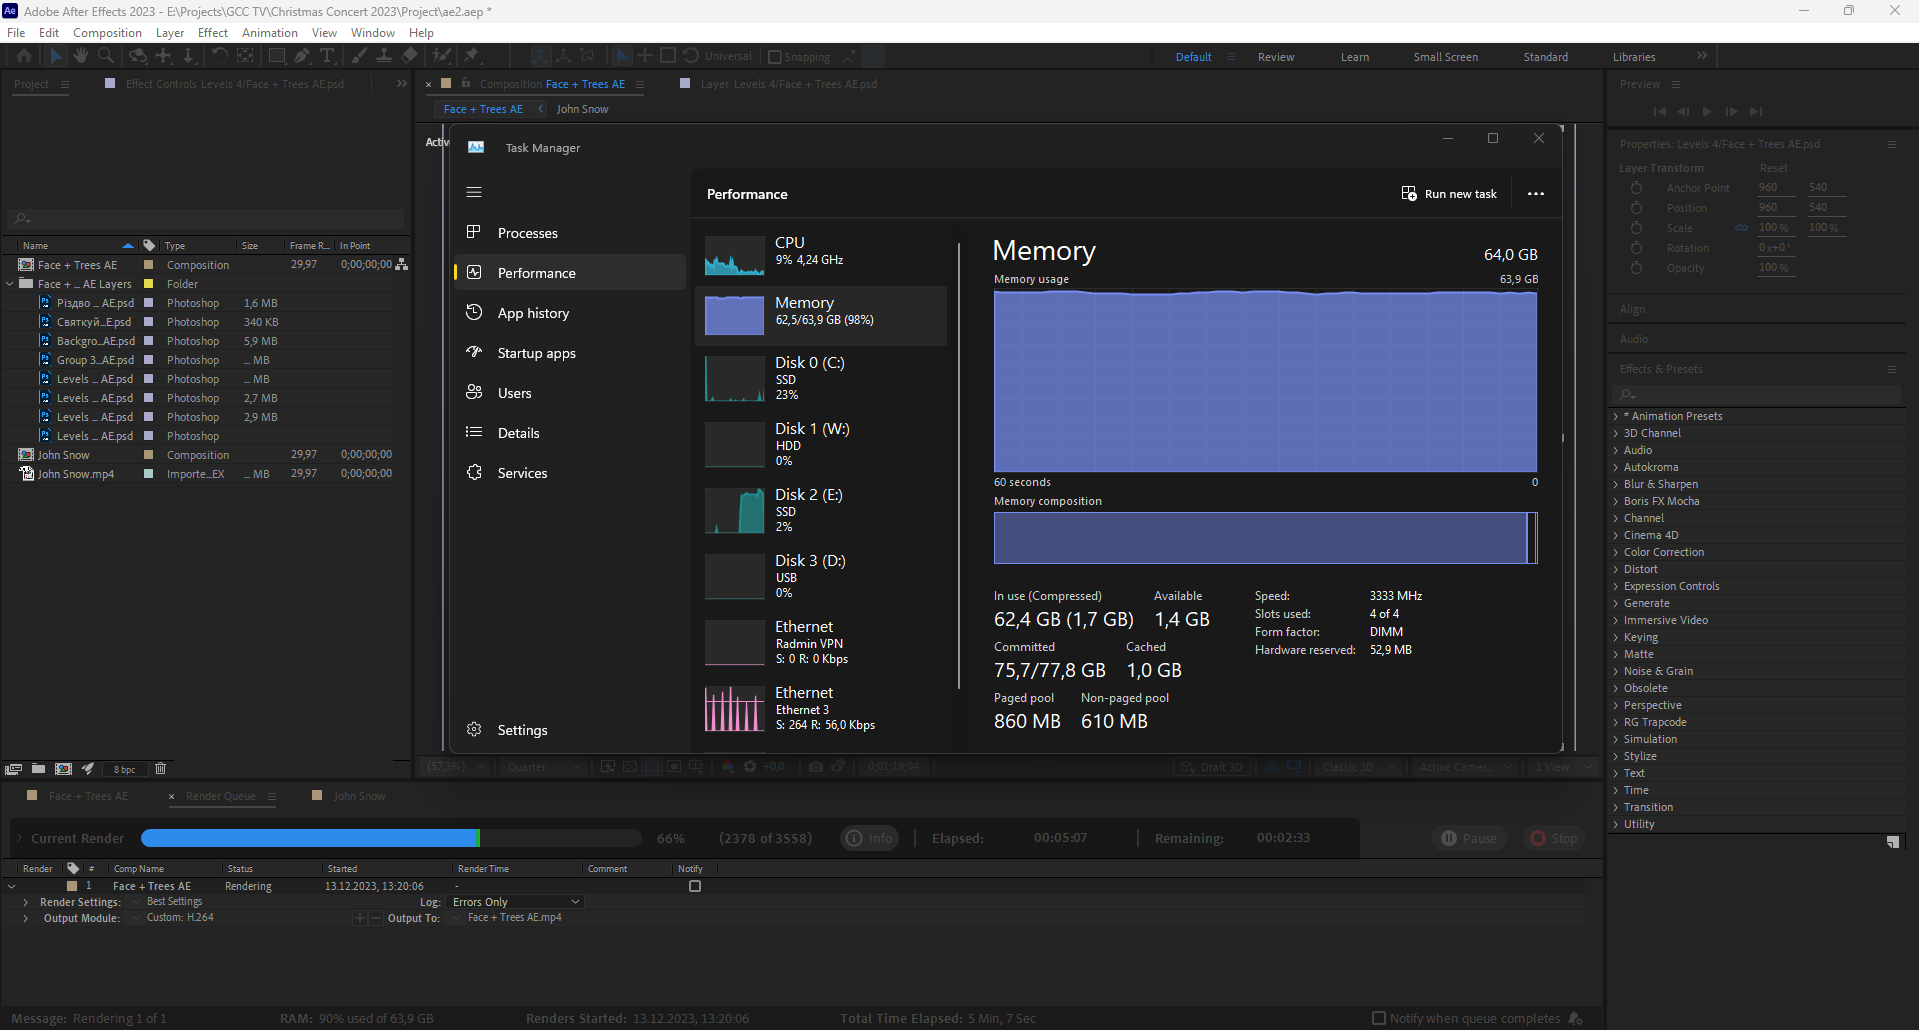Stop the current render
The width and height of the screenshot is (1919, 1030).
pos(1553,838)
